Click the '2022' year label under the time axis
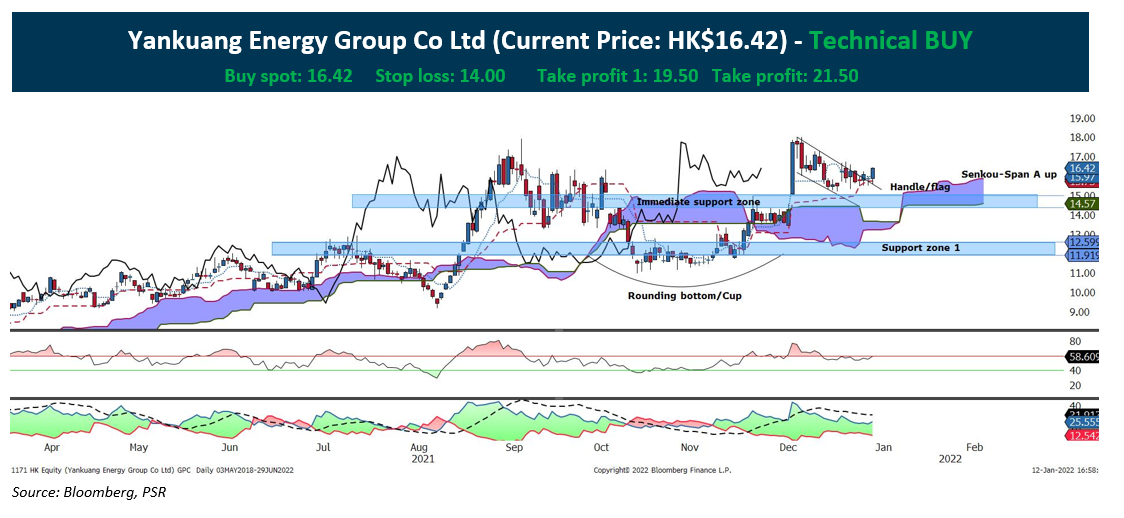This screenshot has width=1124, height=518. pyautogui.click(x=951, y=457)
